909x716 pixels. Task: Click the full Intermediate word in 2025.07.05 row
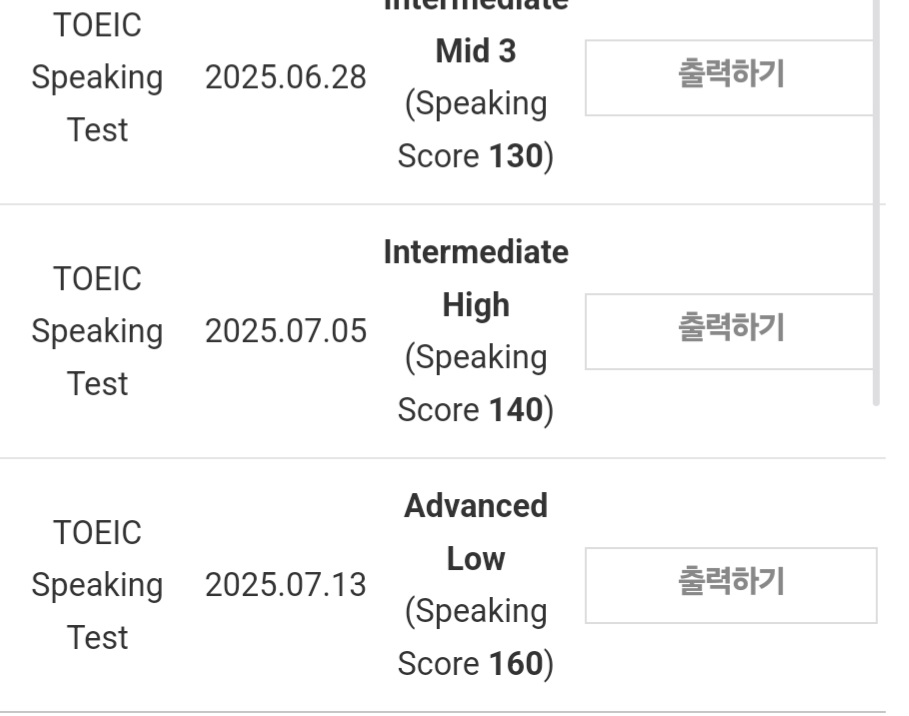[476, 252]
